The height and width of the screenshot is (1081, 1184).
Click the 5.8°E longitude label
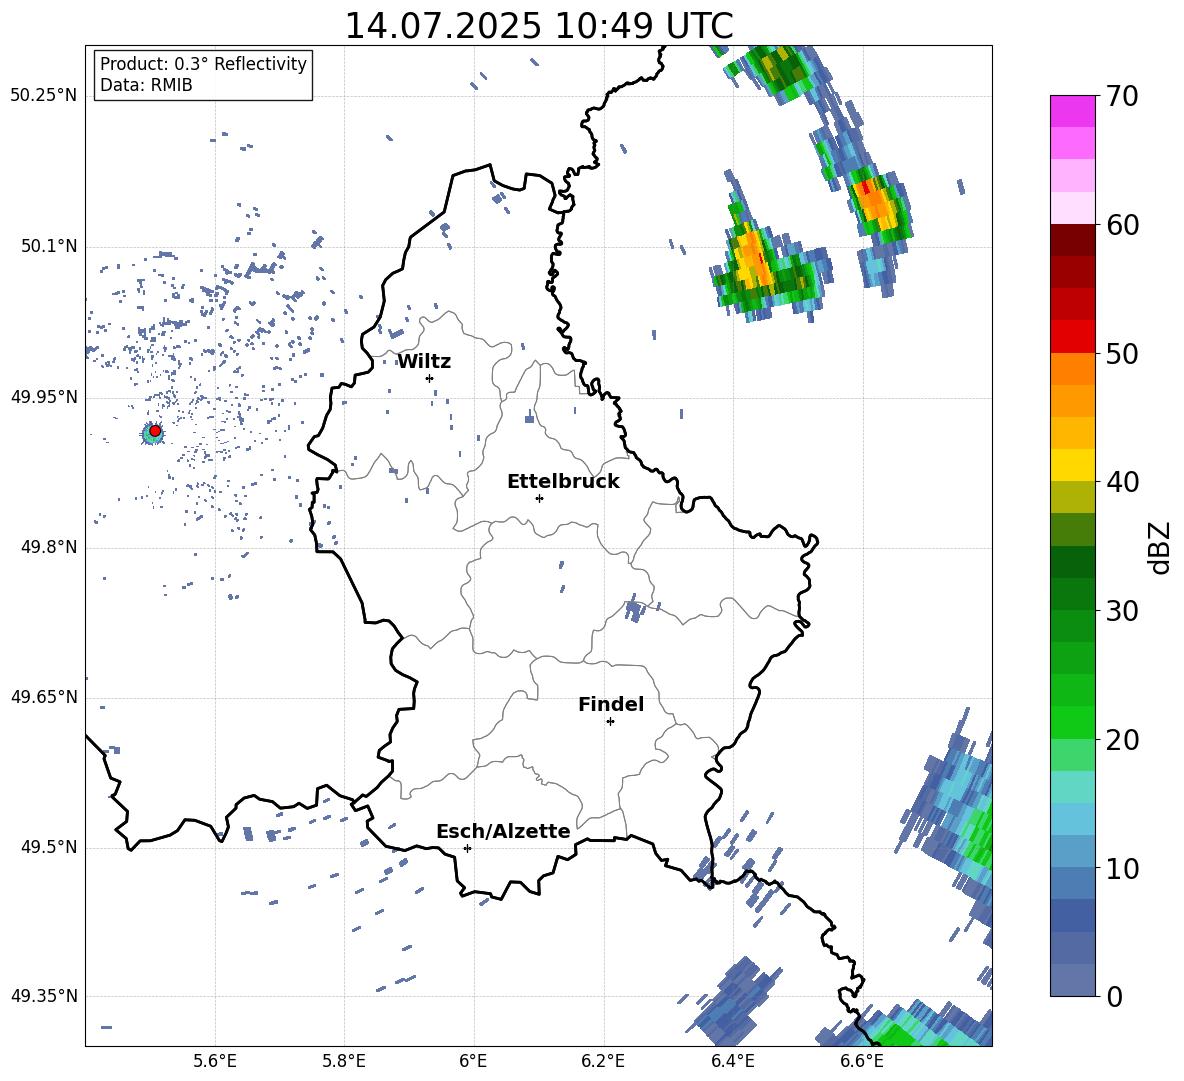[x=344, y=1061]
